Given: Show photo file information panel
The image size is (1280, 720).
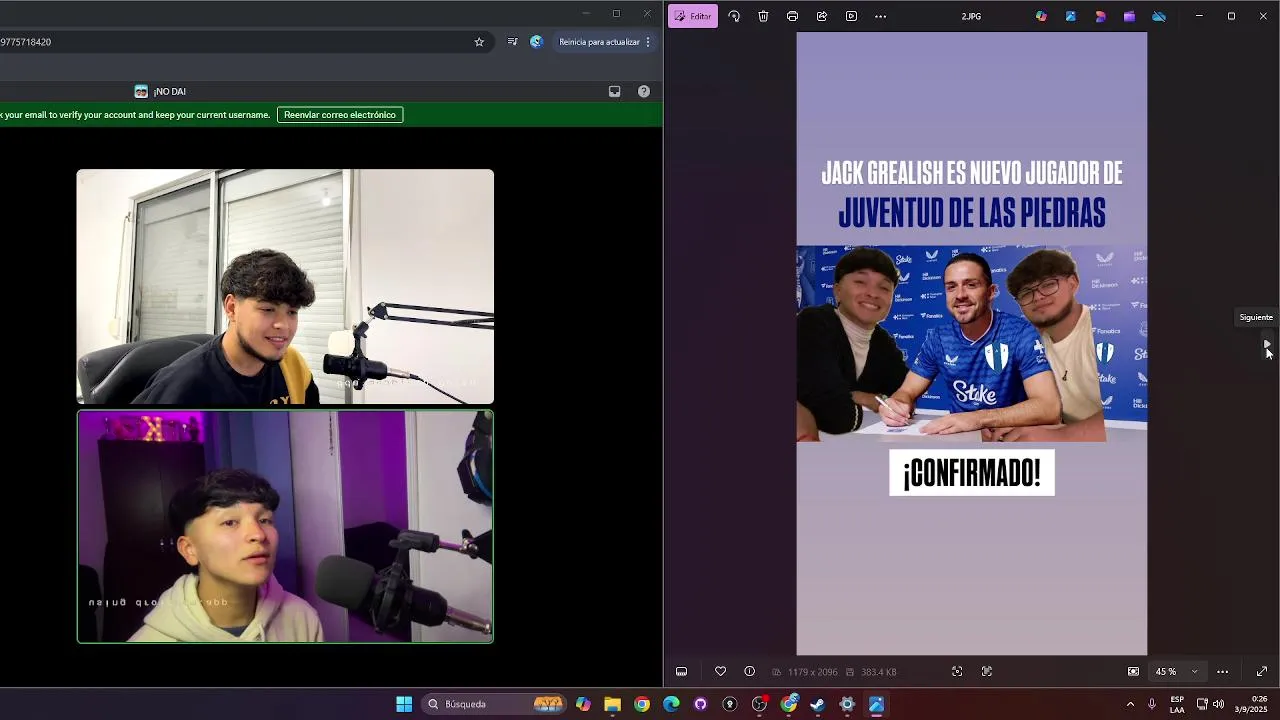Looking at the screenshot, I should coord(749,672).
